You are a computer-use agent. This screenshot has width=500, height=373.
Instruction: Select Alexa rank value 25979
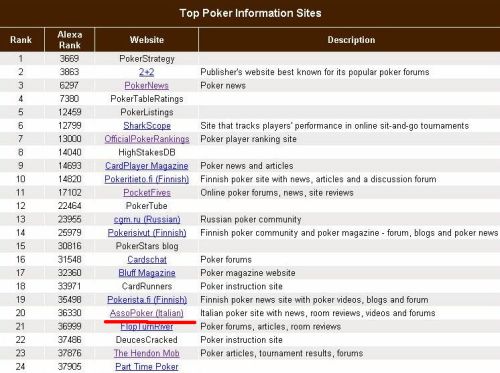point(70,233)
